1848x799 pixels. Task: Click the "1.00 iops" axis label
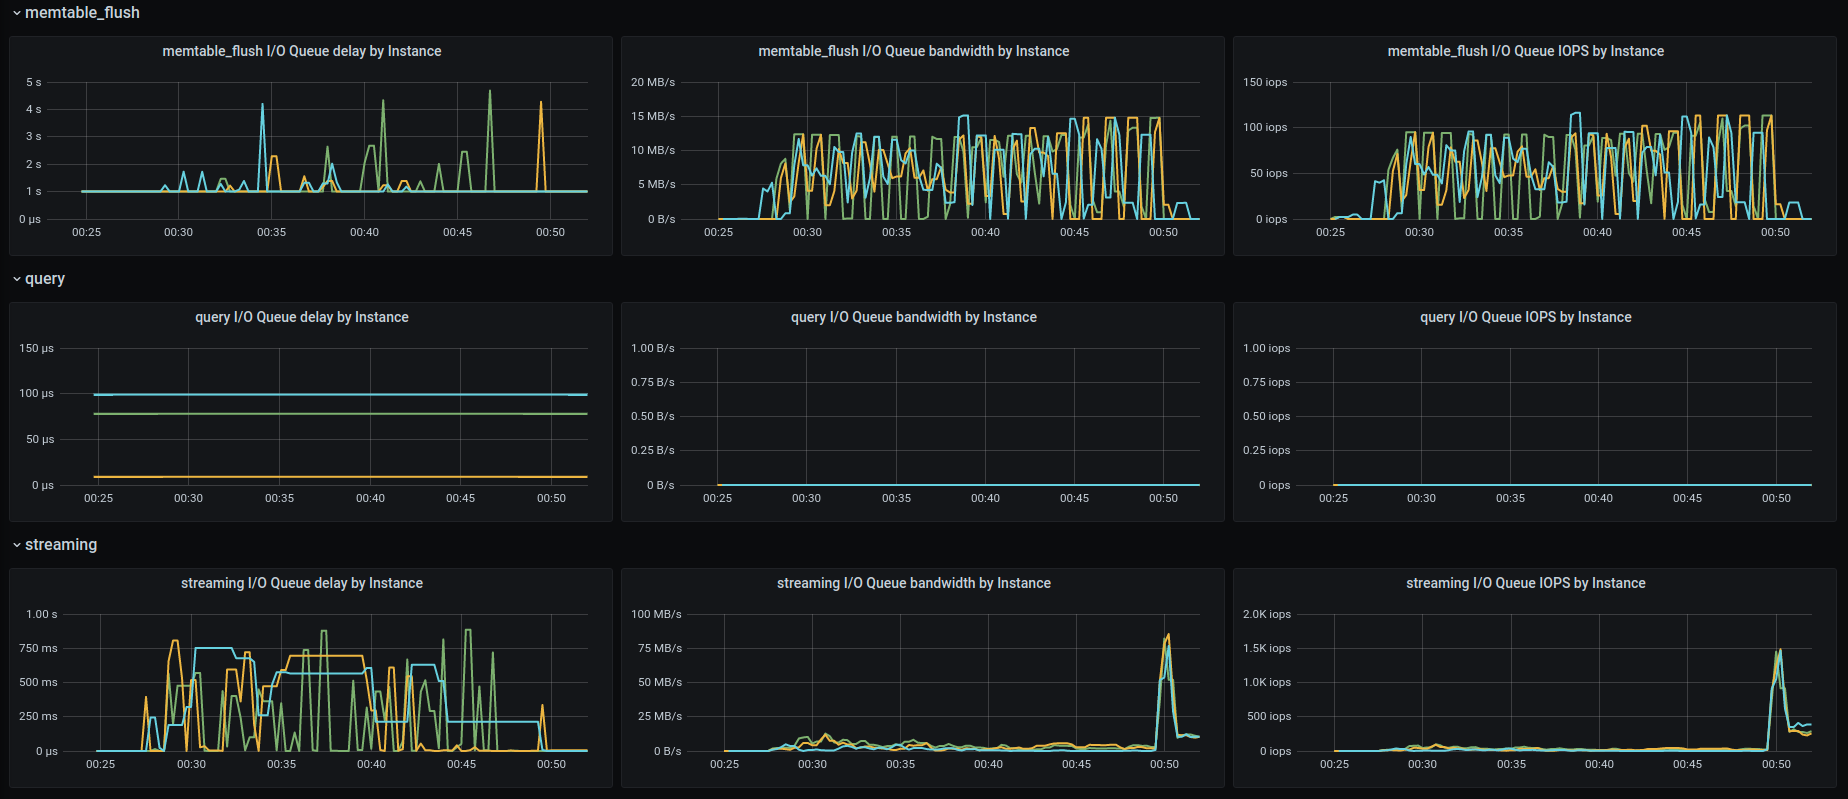pos(1267,348)
